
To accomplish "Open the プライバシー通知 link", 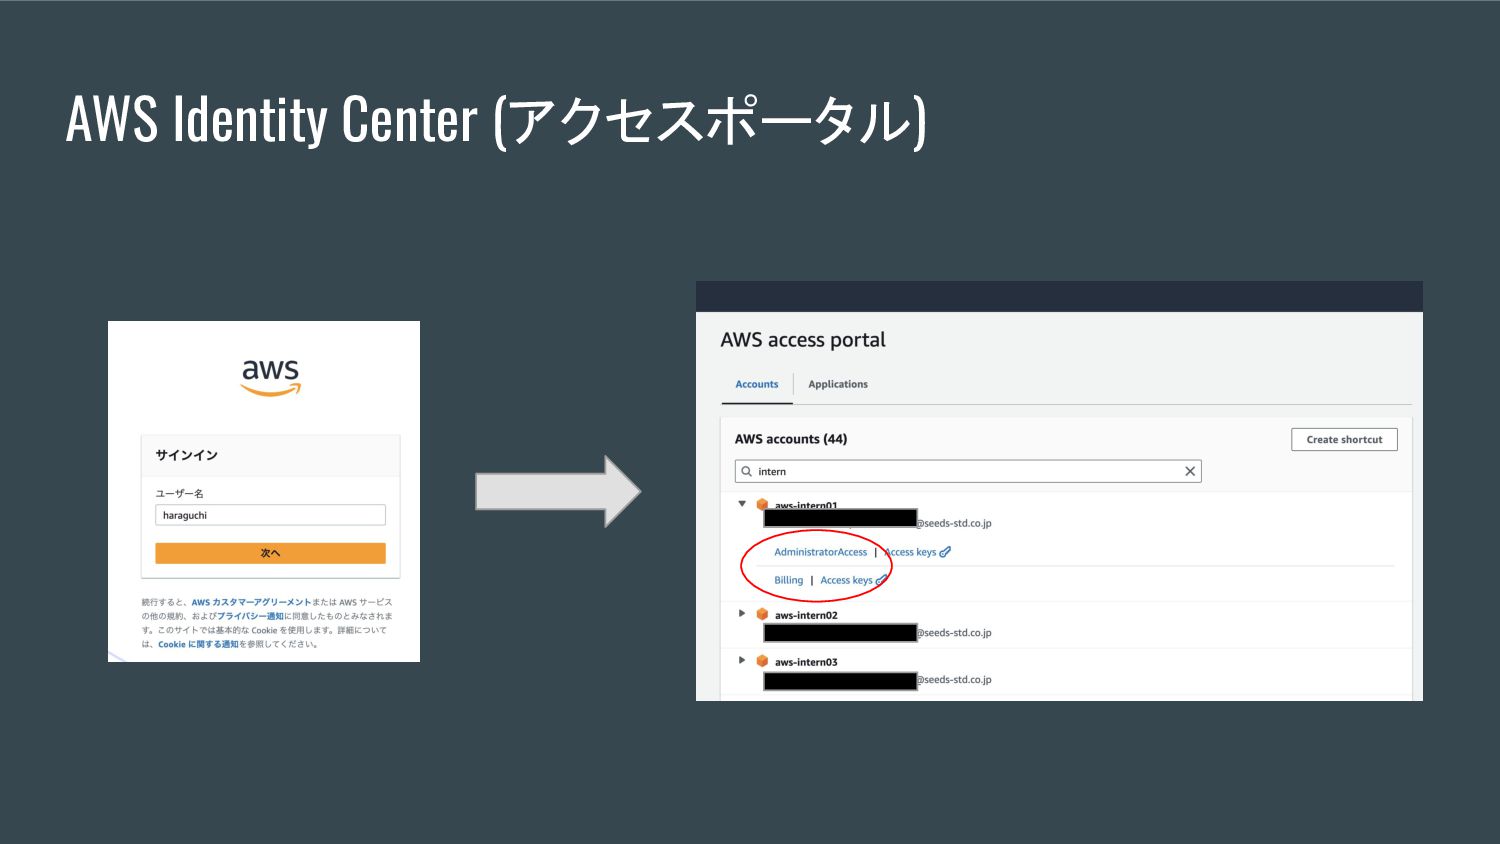I will 249,616.
